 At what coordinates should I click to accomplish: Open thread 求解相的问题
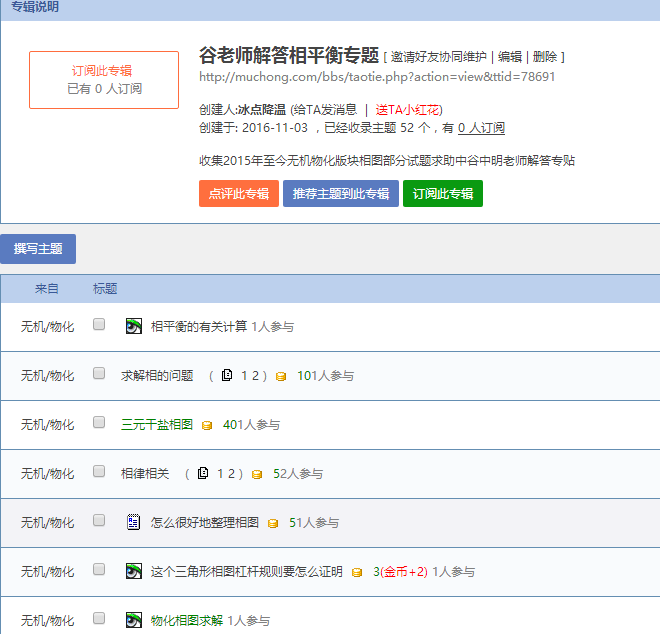point(157,375)
